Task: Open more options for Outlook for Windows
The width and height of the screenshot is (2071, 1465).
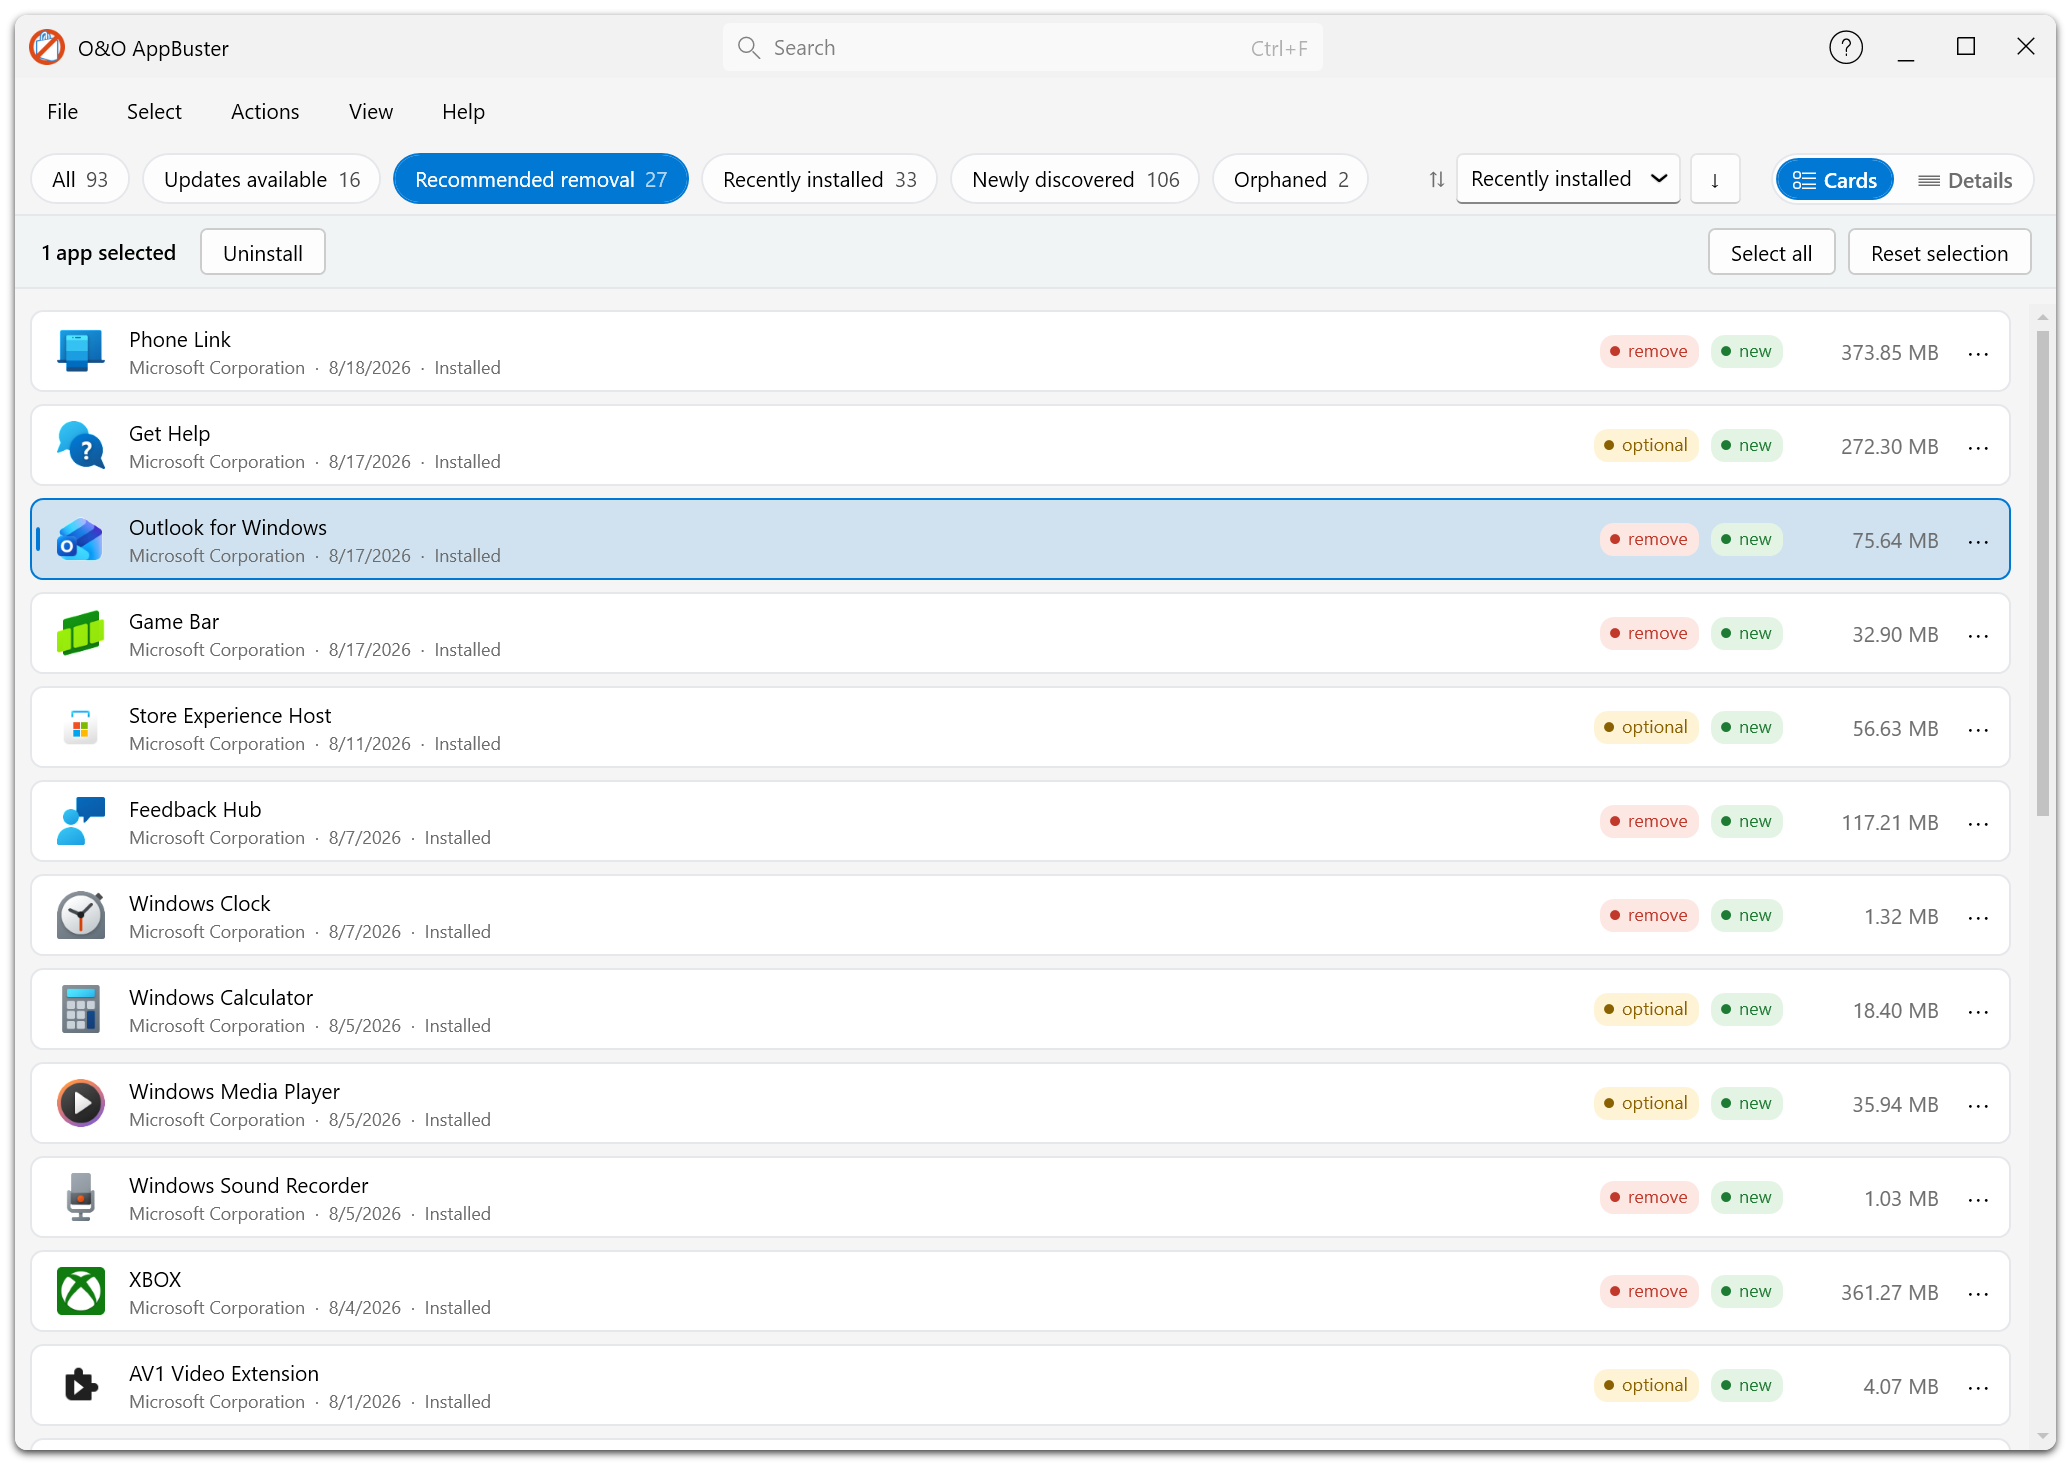Action: coord(1978,541)
